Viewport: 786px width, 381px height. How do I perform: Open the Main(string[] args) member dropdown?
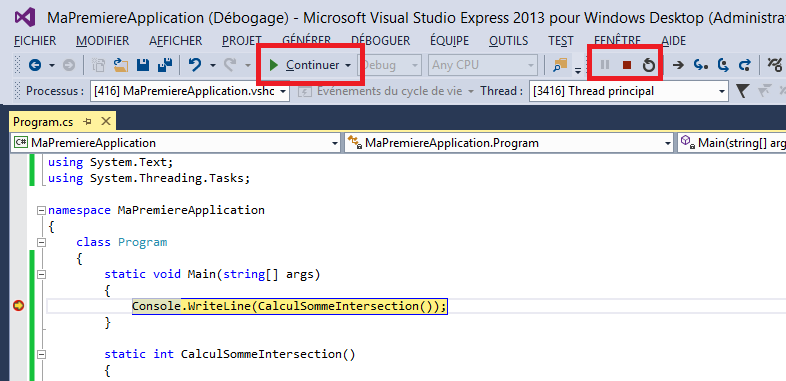tap(731, 143)
